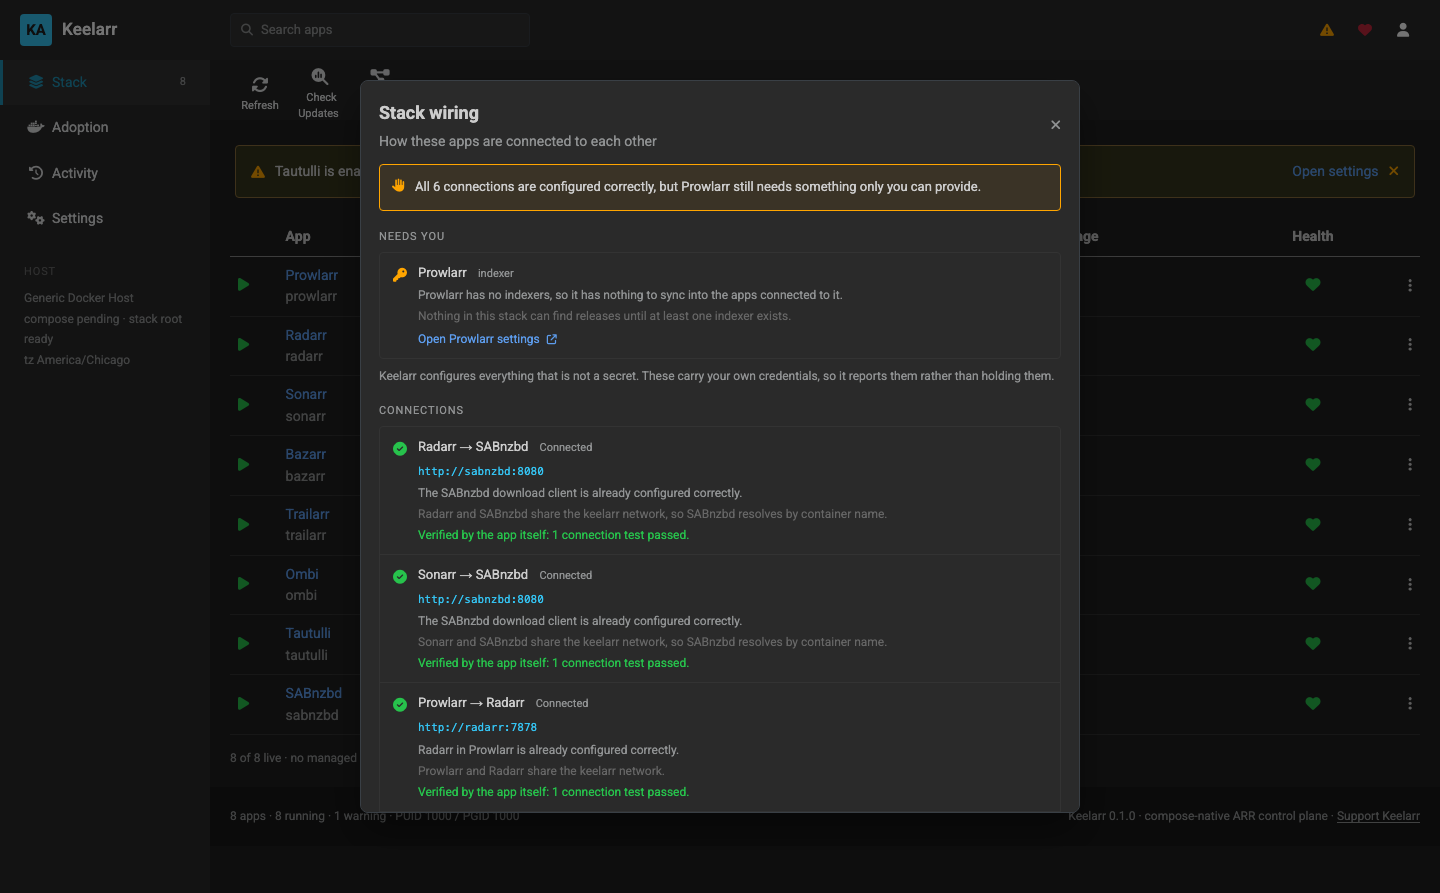
Task: Click play icon for Radarr row
Action: click(243, 345)
